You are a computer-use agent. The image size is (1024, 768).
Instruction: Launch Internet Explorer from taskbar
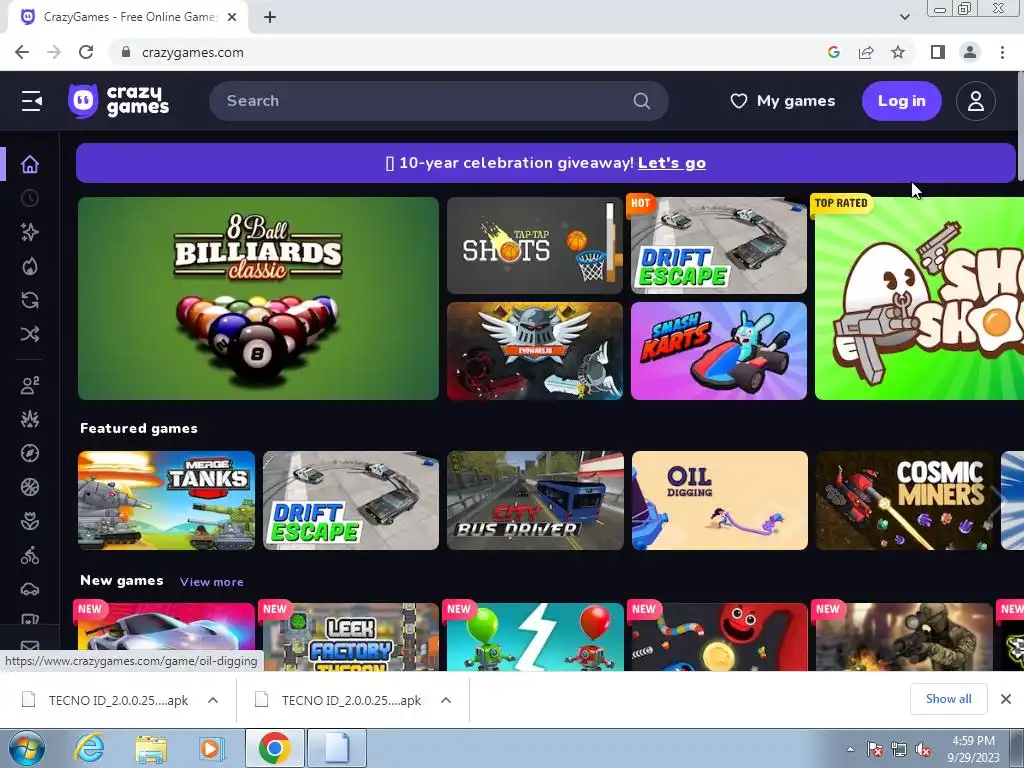click(89, 748)
